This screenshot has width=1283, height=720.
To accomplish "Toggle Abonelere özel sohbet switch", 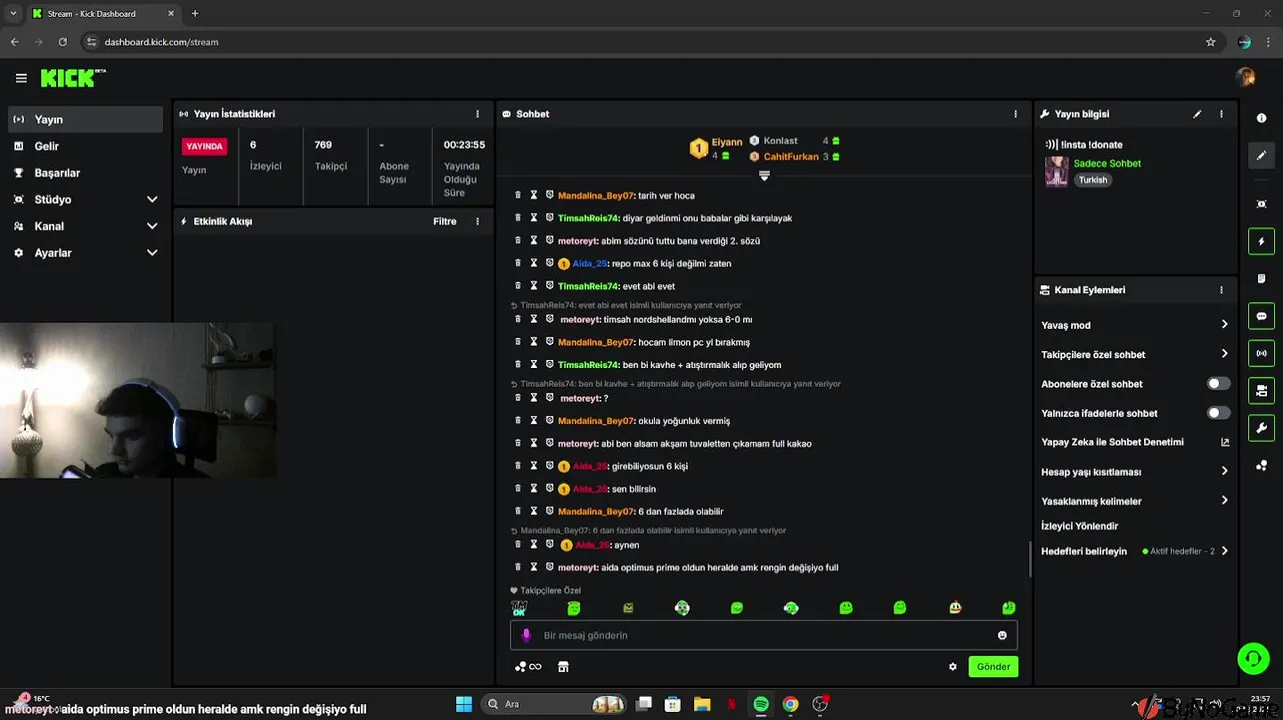I will (x=1218, y=384).
